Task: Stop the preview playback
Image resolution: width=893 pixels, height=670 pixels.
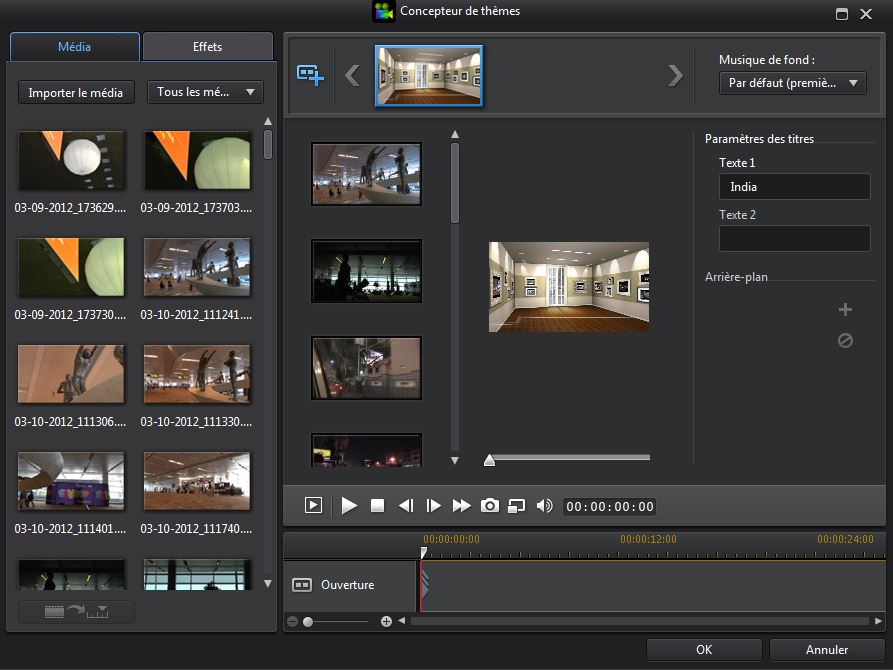Action: pyautogui.click(x=378, y=506)
